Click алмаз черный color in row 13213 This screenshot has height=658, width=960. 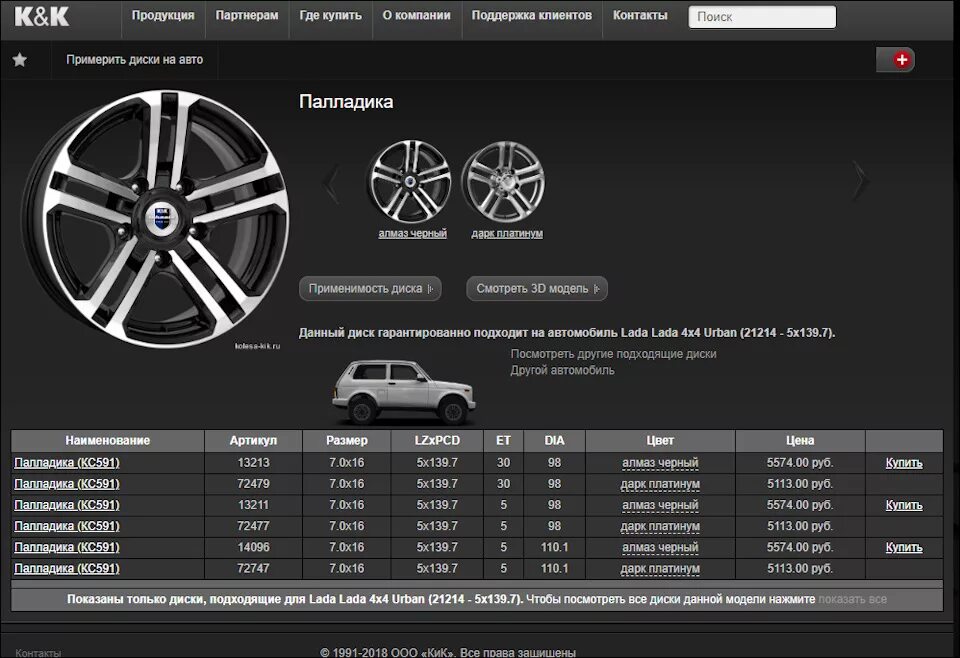click(660, 463)
